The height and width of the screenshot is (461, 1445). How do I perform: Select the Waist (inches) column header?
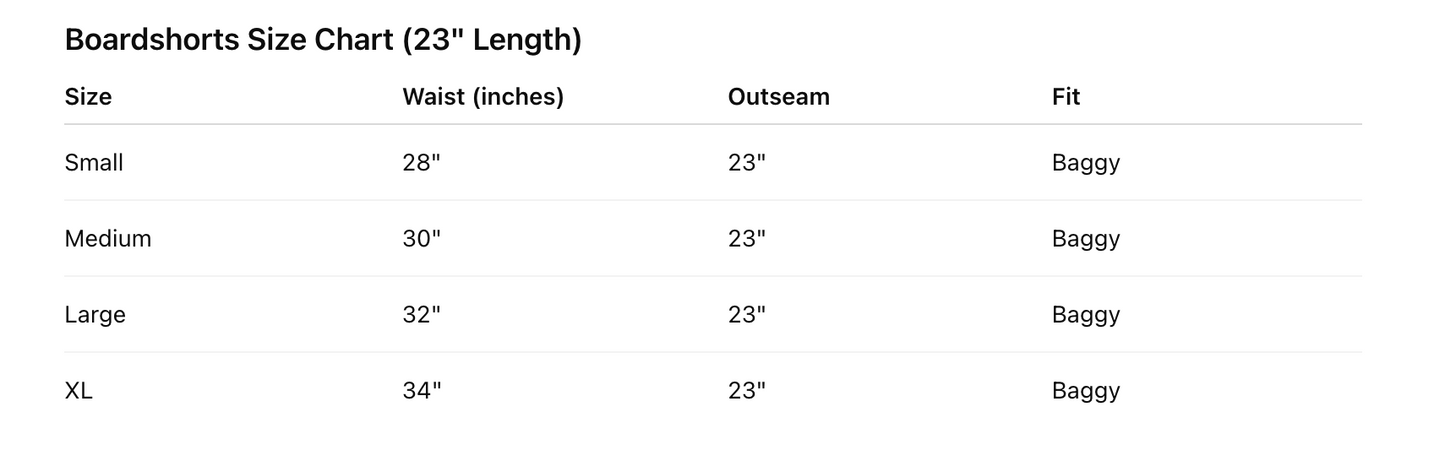click(x=483, y=97)
